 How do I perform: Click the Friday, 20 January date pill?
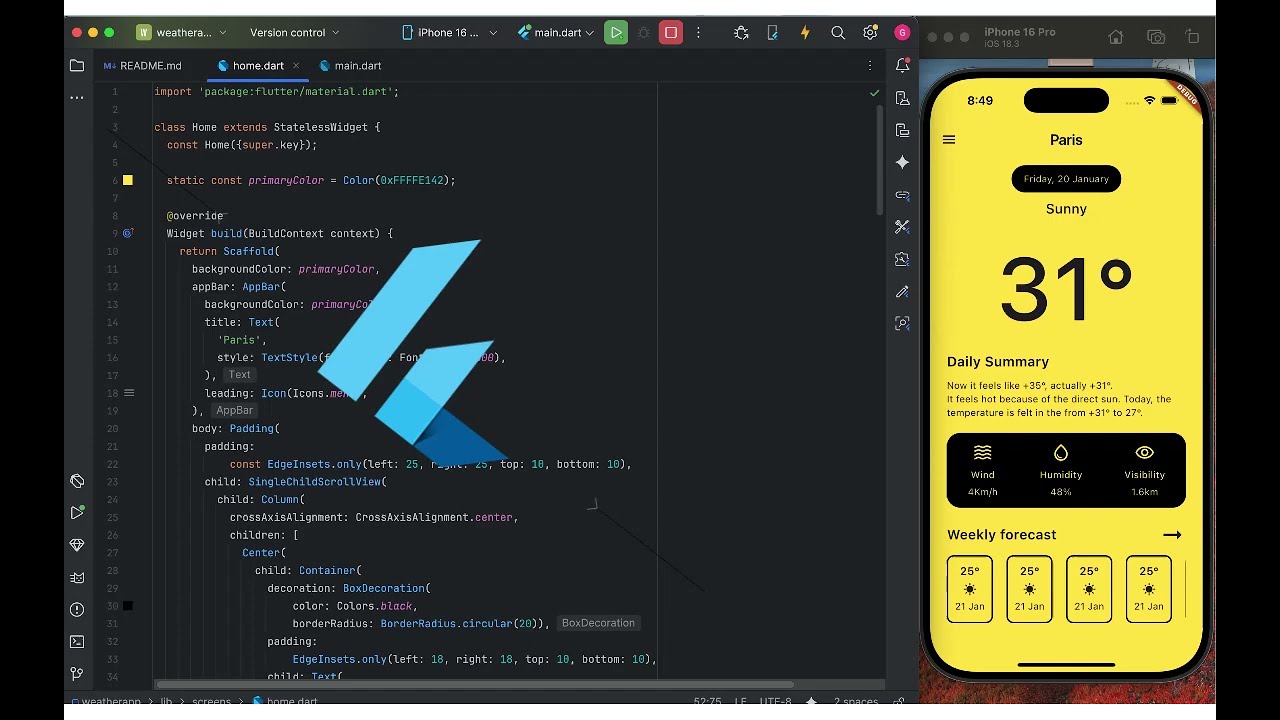tap(1066, 179)
